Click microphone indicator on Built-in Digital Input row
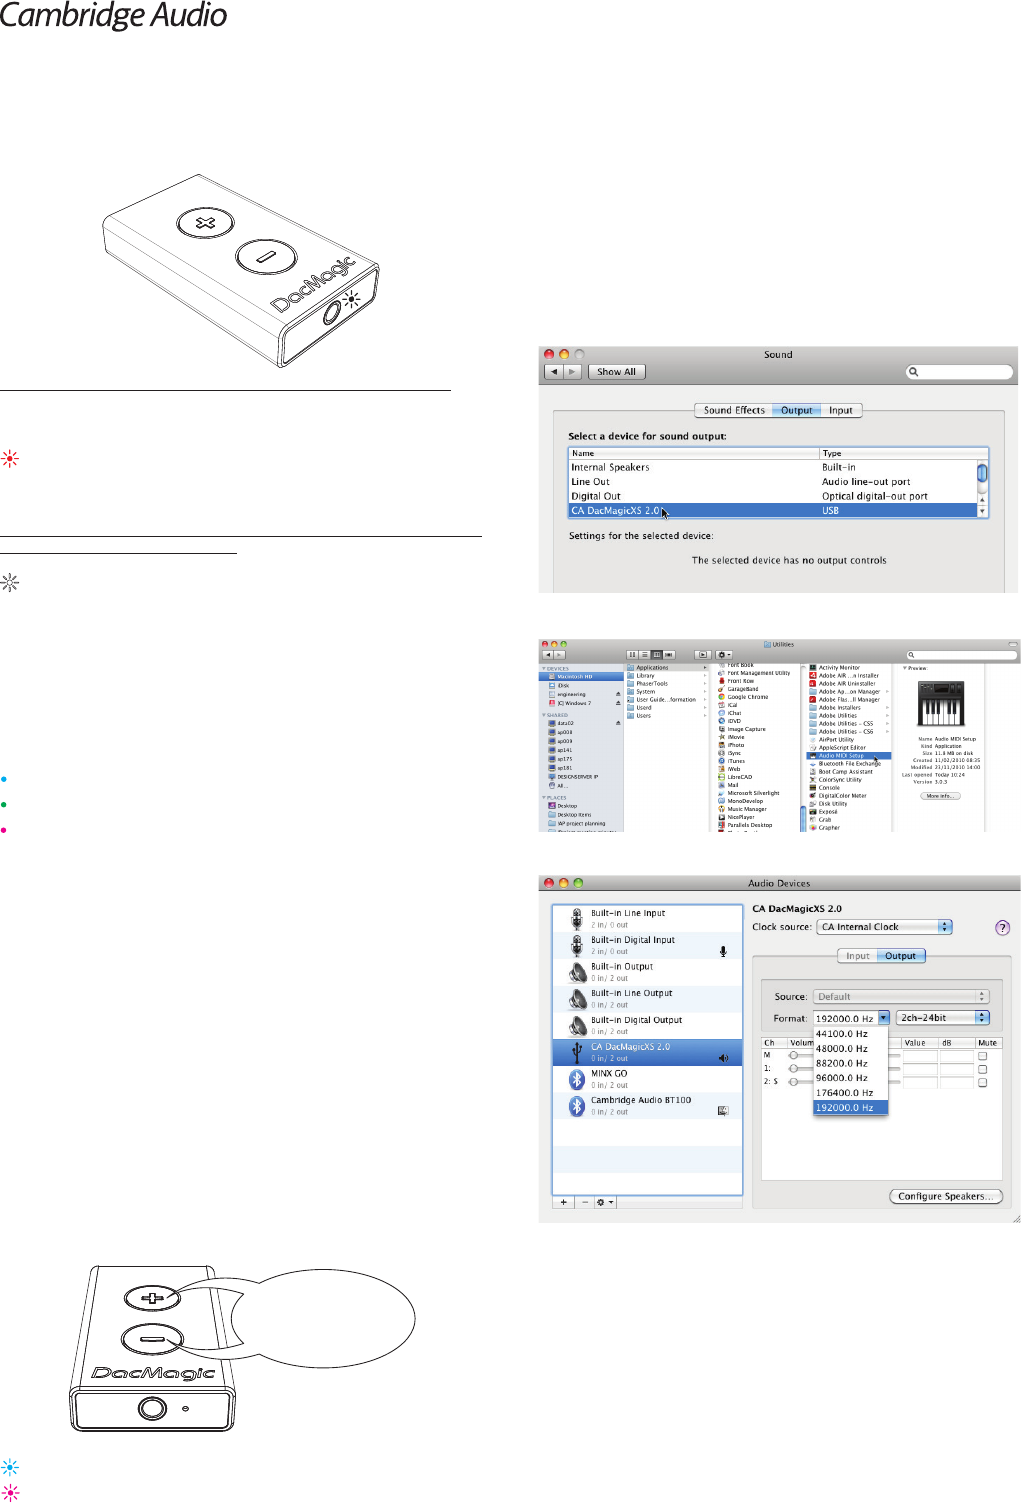This screenshot has width=1021, height=1503. [x=723, y=951]
